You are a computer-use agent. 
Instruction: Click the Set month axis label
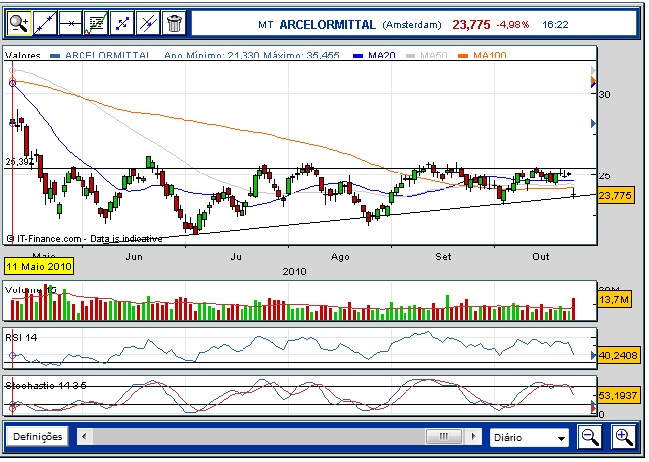pyautogui.click(x=443, y=257)
